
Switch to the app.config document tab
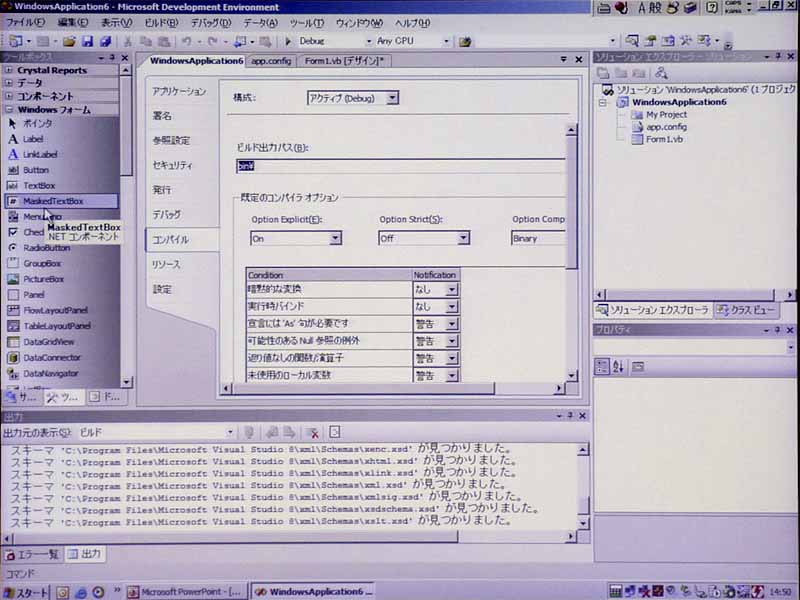271,61
